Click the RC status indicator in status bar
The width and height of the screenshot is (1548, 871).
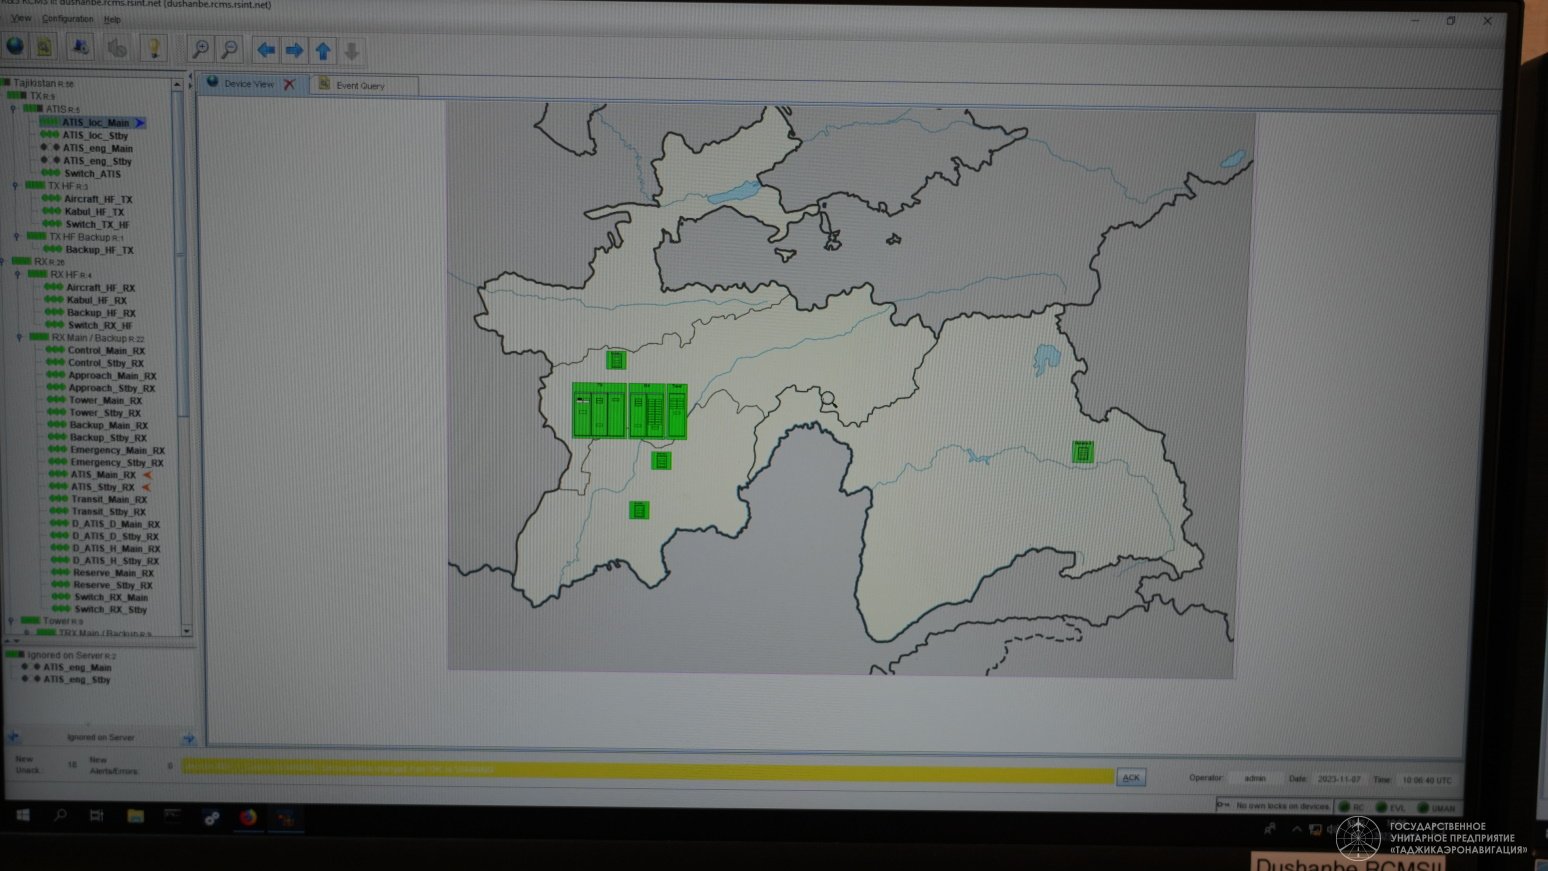[1352, 807]
